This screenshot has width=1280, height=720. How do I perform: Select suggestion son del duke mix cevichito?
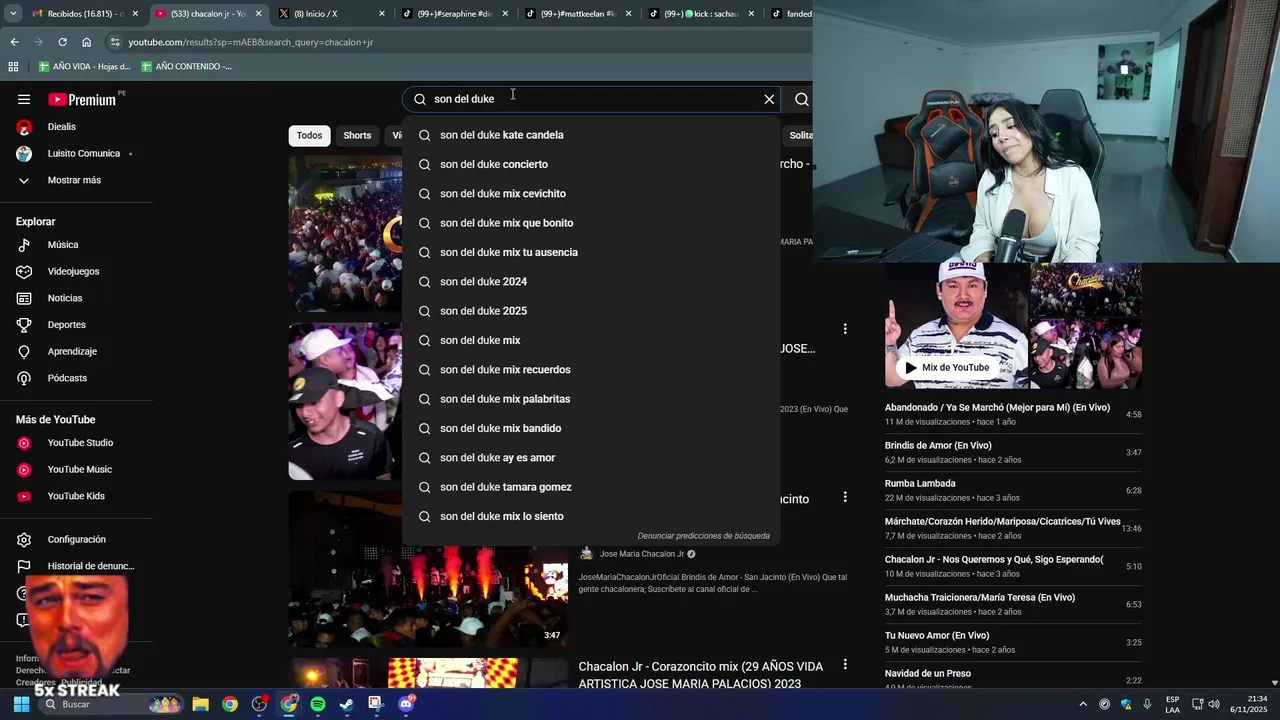coord(590,194)
